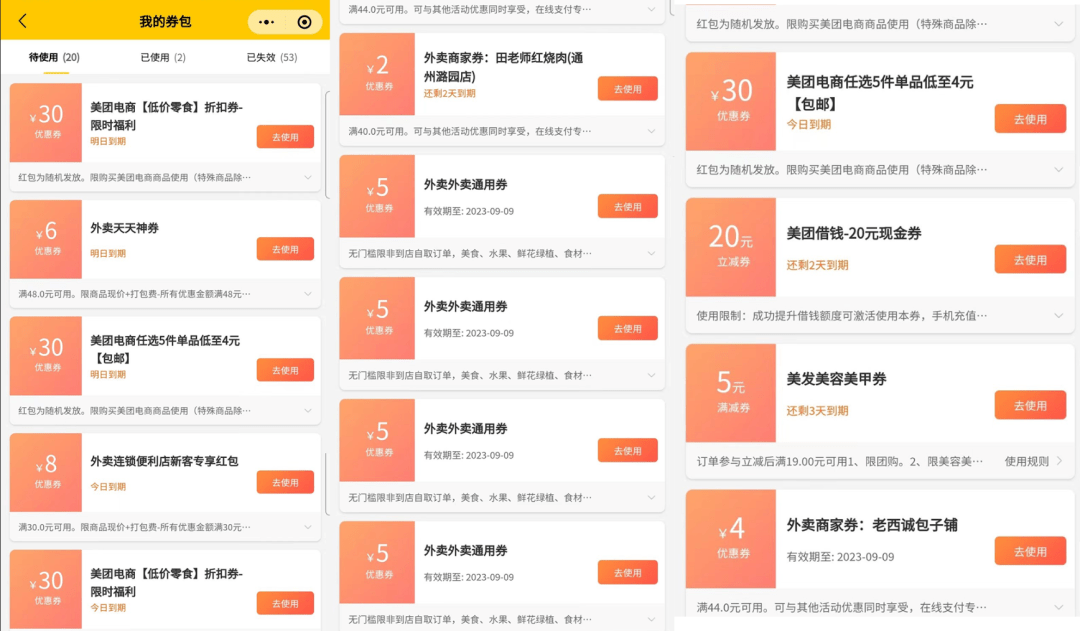Image resolution: width=1080 pixels, height=631 pixels.
Task: Tap the ¥2 badge for 田老师红烧肉 coupon
Action: click(x=377, y=74)
